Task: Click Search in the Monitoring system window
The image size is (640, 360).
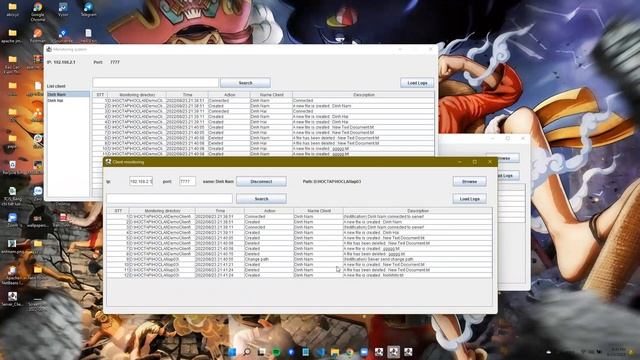Action: pyautogui.click(x=245, y=83)
